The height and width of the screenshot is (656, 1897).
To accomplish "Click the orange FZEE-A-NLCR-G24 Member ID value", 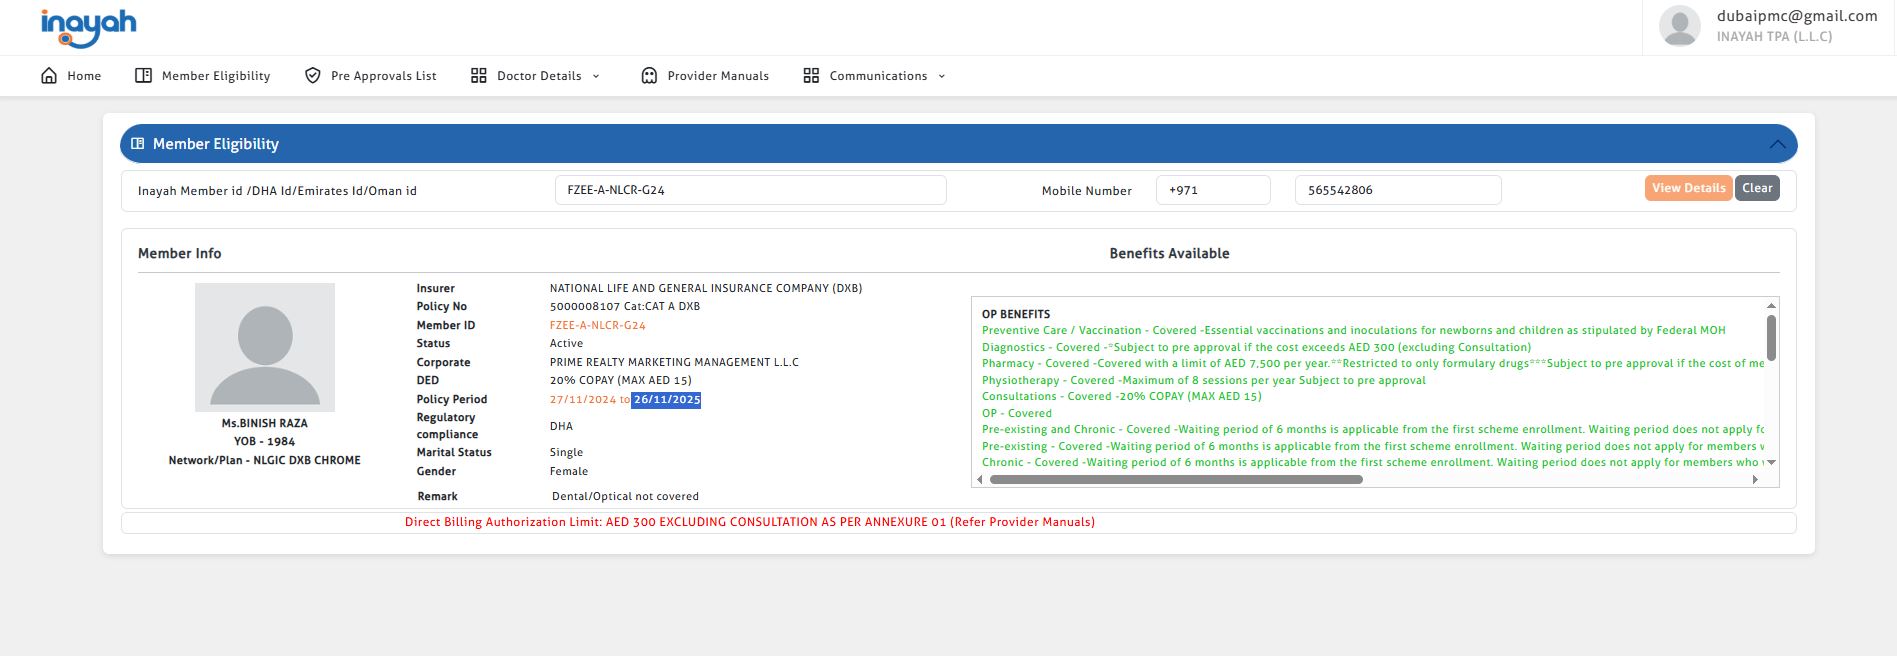I will click(598, 325).
